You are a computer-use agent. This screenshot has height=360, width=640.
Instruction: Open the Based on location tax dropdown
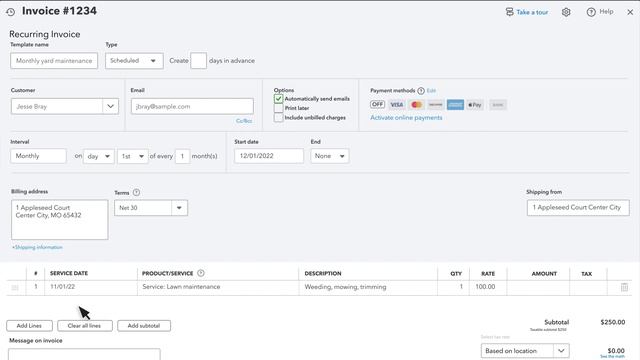tap(525, 351)
